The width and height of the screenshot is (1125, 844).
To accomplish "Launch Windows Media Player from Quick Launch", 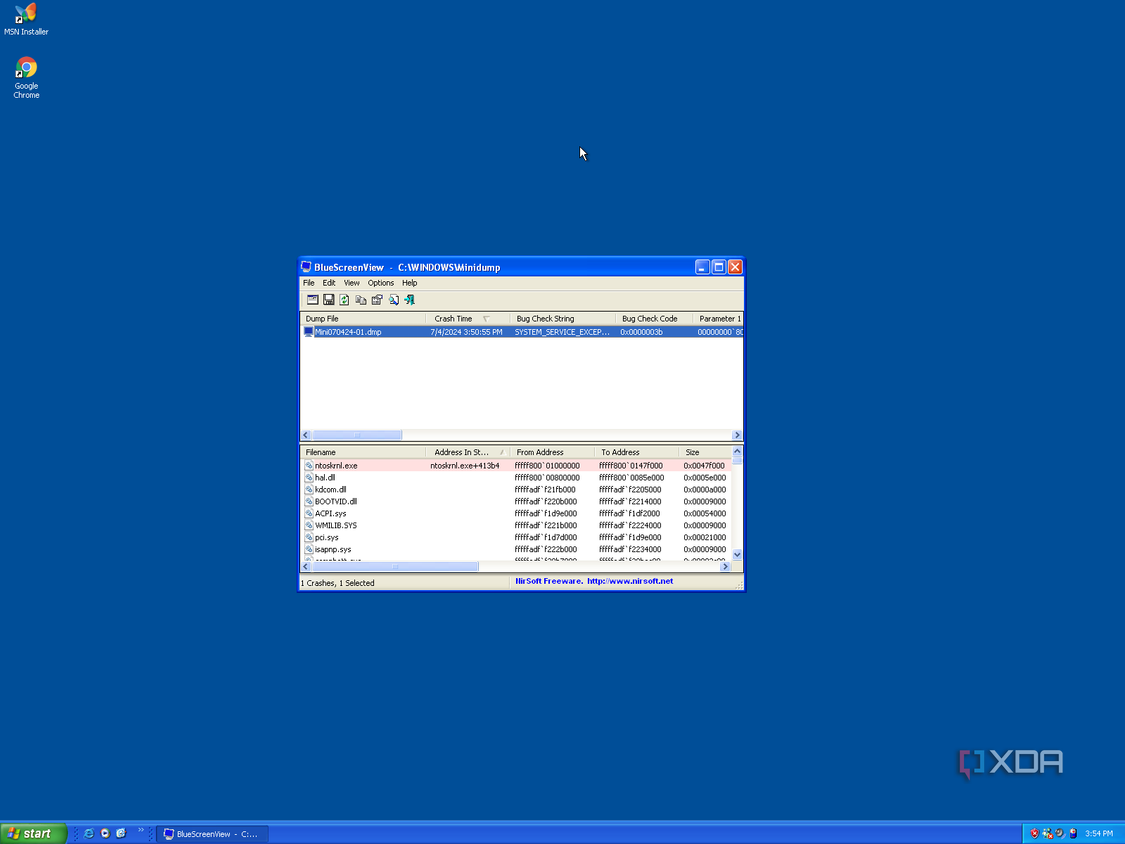I will click(105, 833).
